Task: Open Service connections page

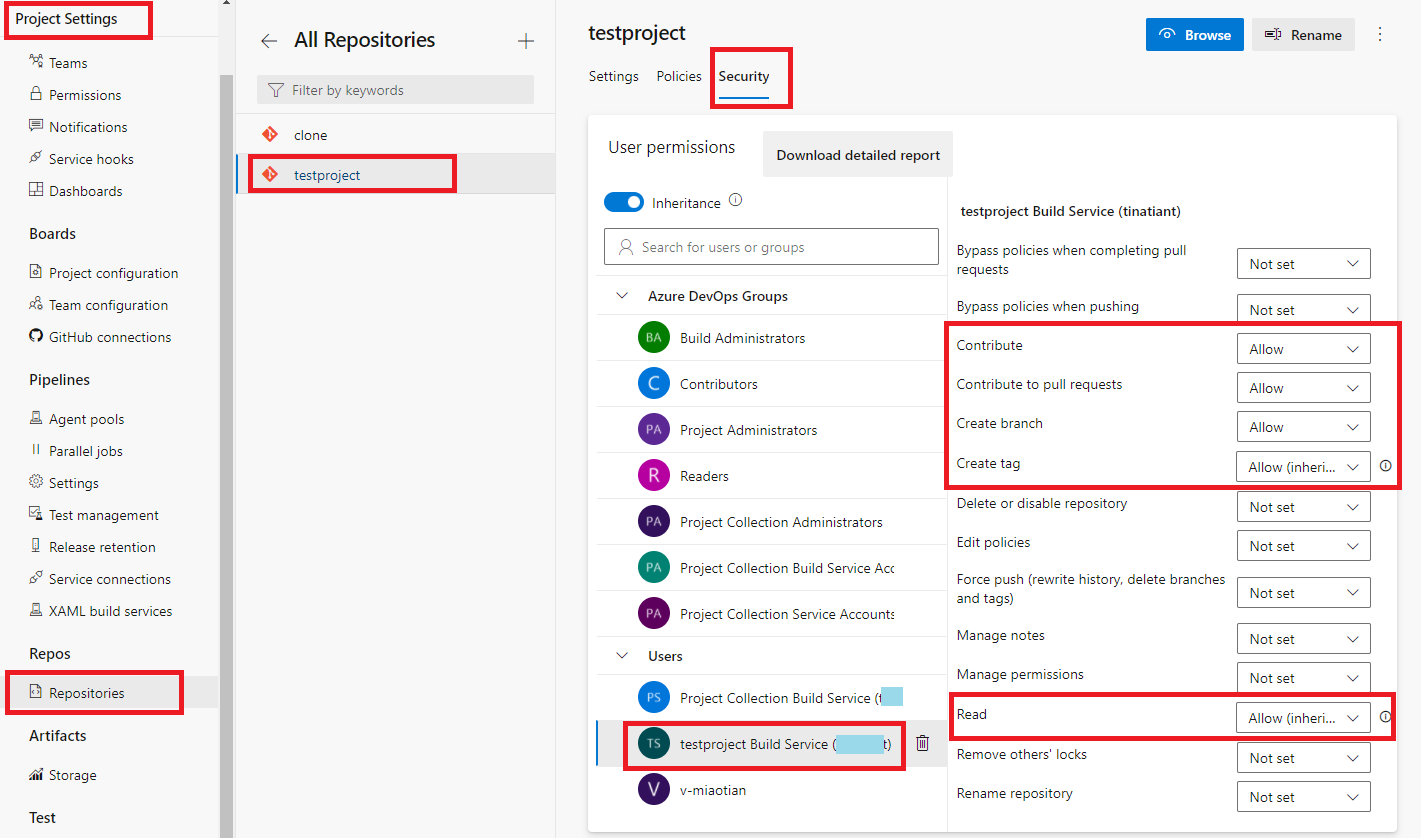Action: [109, 579]
